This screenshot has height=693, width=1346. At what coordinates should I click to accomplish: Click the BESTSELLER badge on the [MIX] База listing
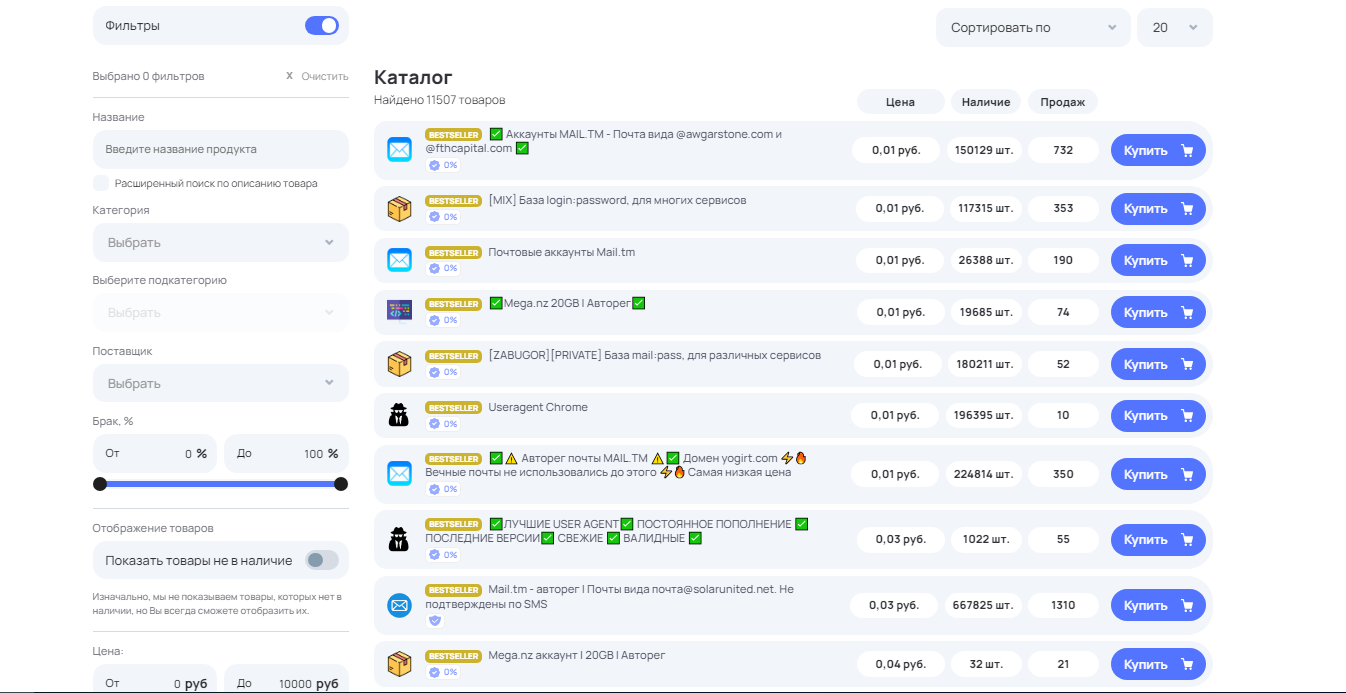[453, 201]
